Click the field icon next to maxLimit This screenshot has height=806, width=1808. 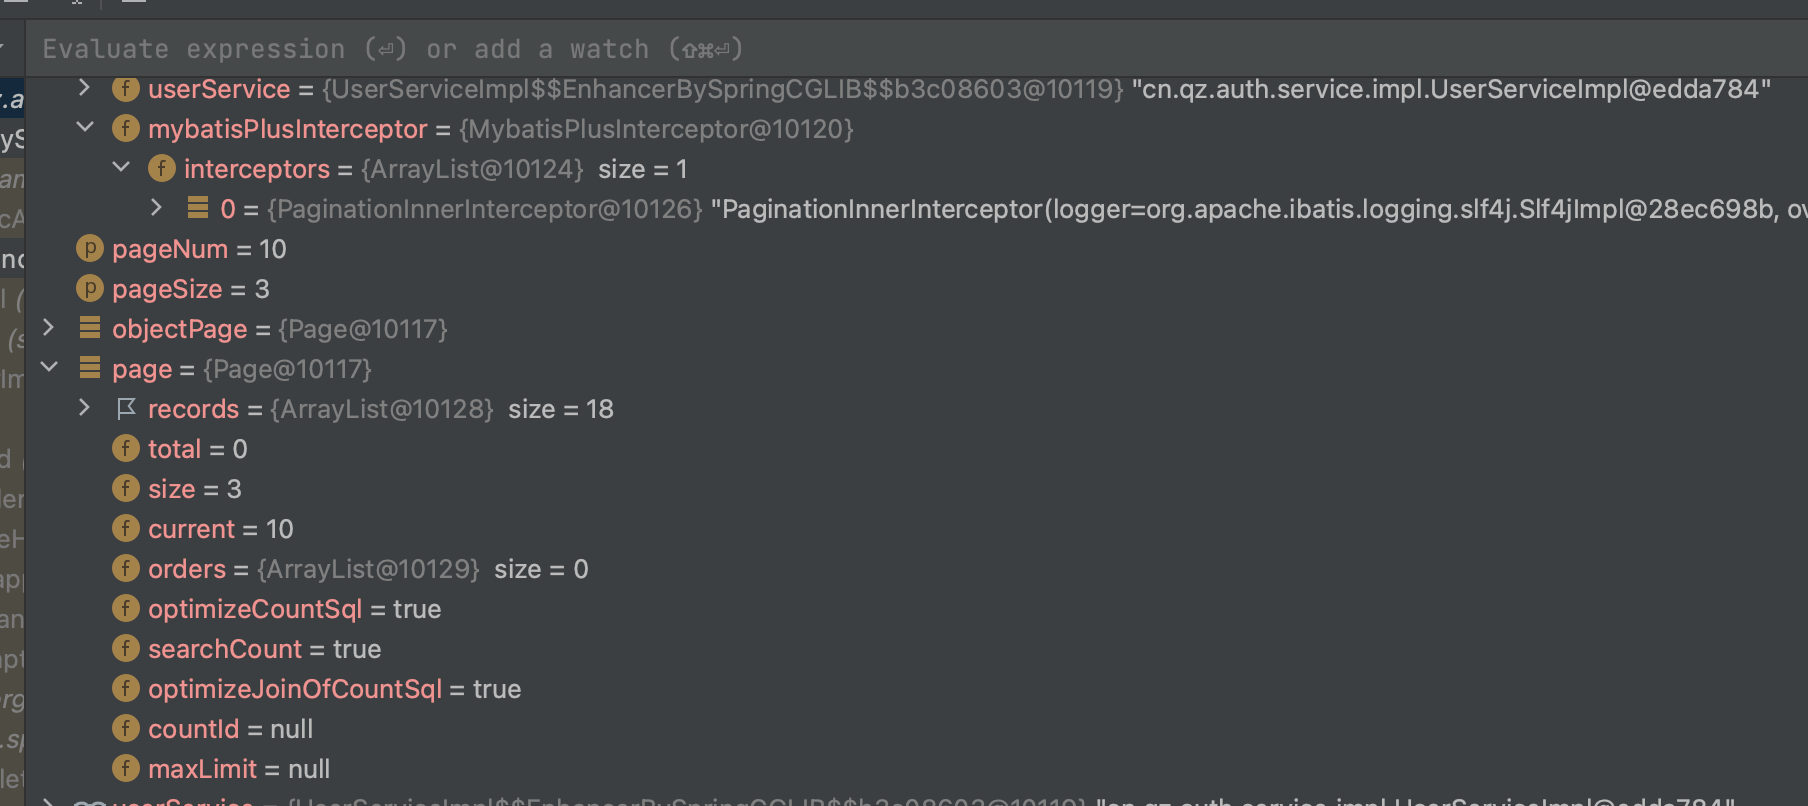(x=125, y=769)
